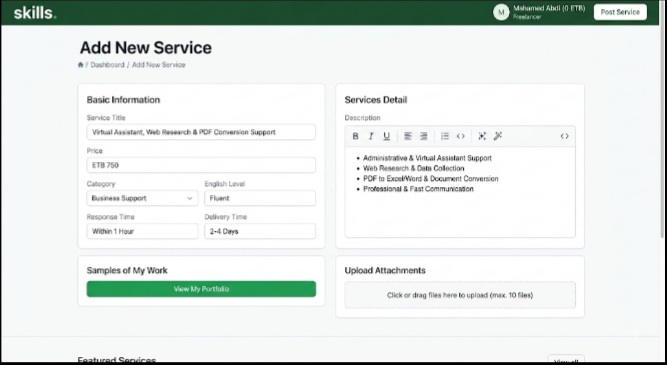
Task: Click the Delivery Time field showing 2-4 Days
Action: click(260, 231)
